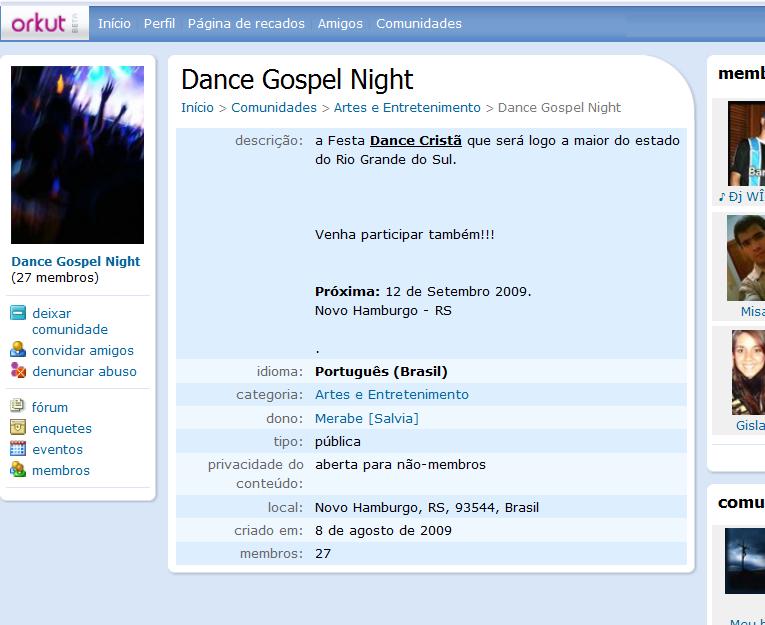Open the Dance Gospel Night sidebar link

(76, 262)
